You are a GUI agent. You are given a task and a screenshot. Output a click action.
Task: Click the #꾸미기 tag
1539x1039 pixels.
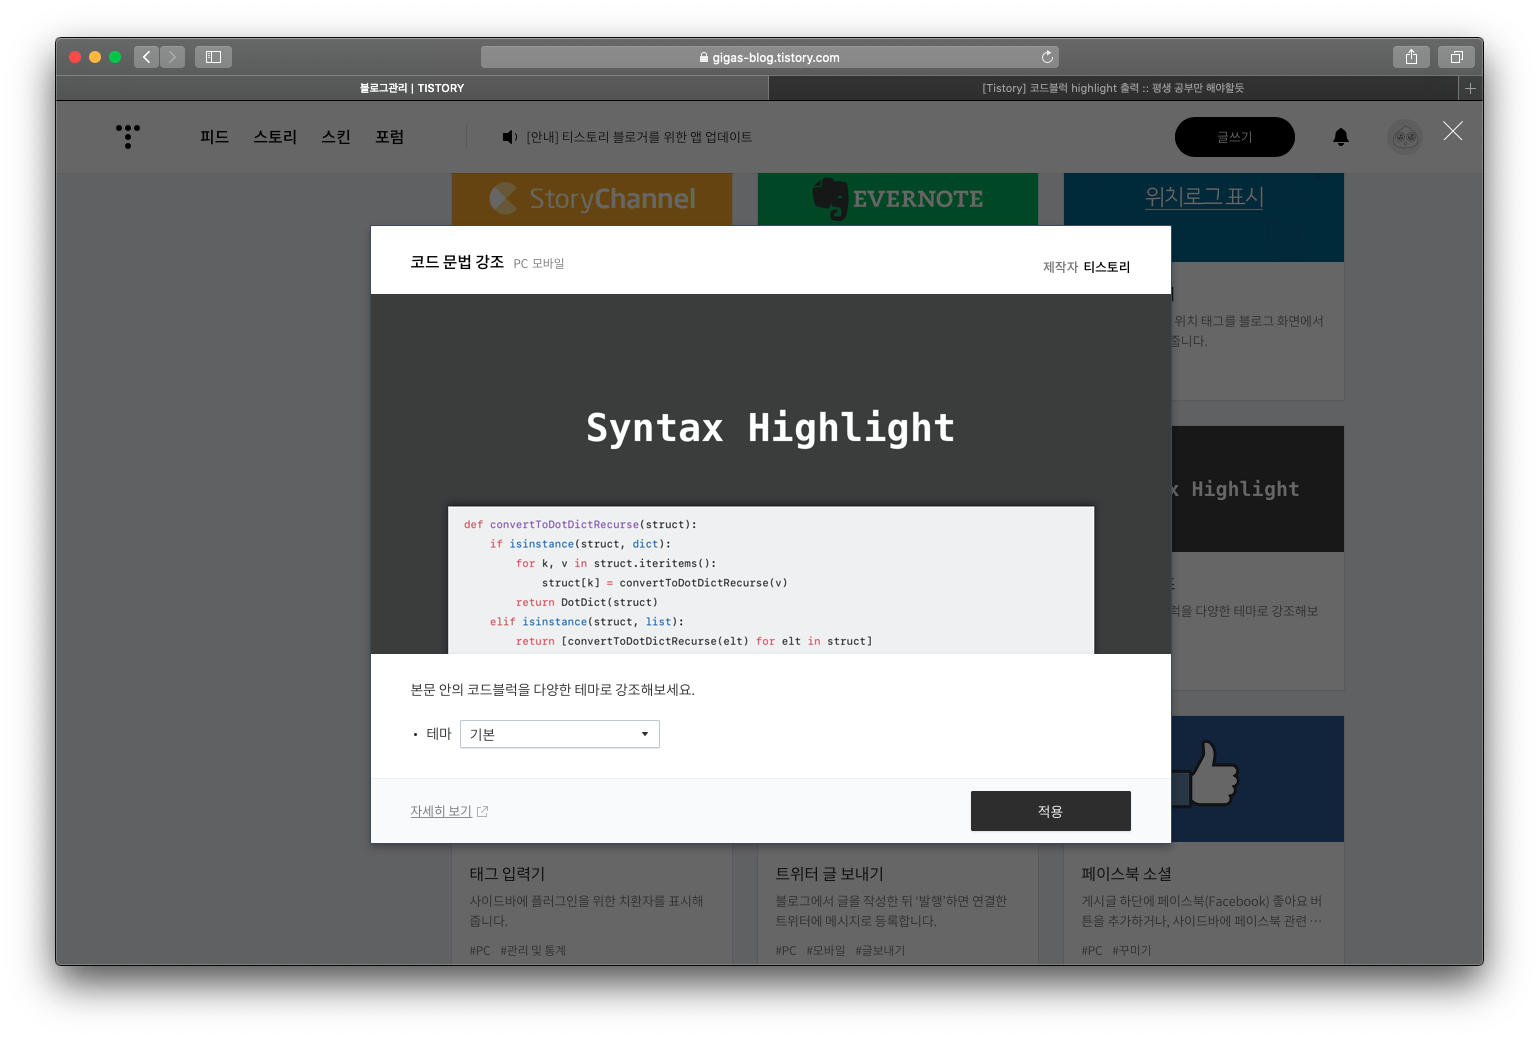tap(1132, 951)
